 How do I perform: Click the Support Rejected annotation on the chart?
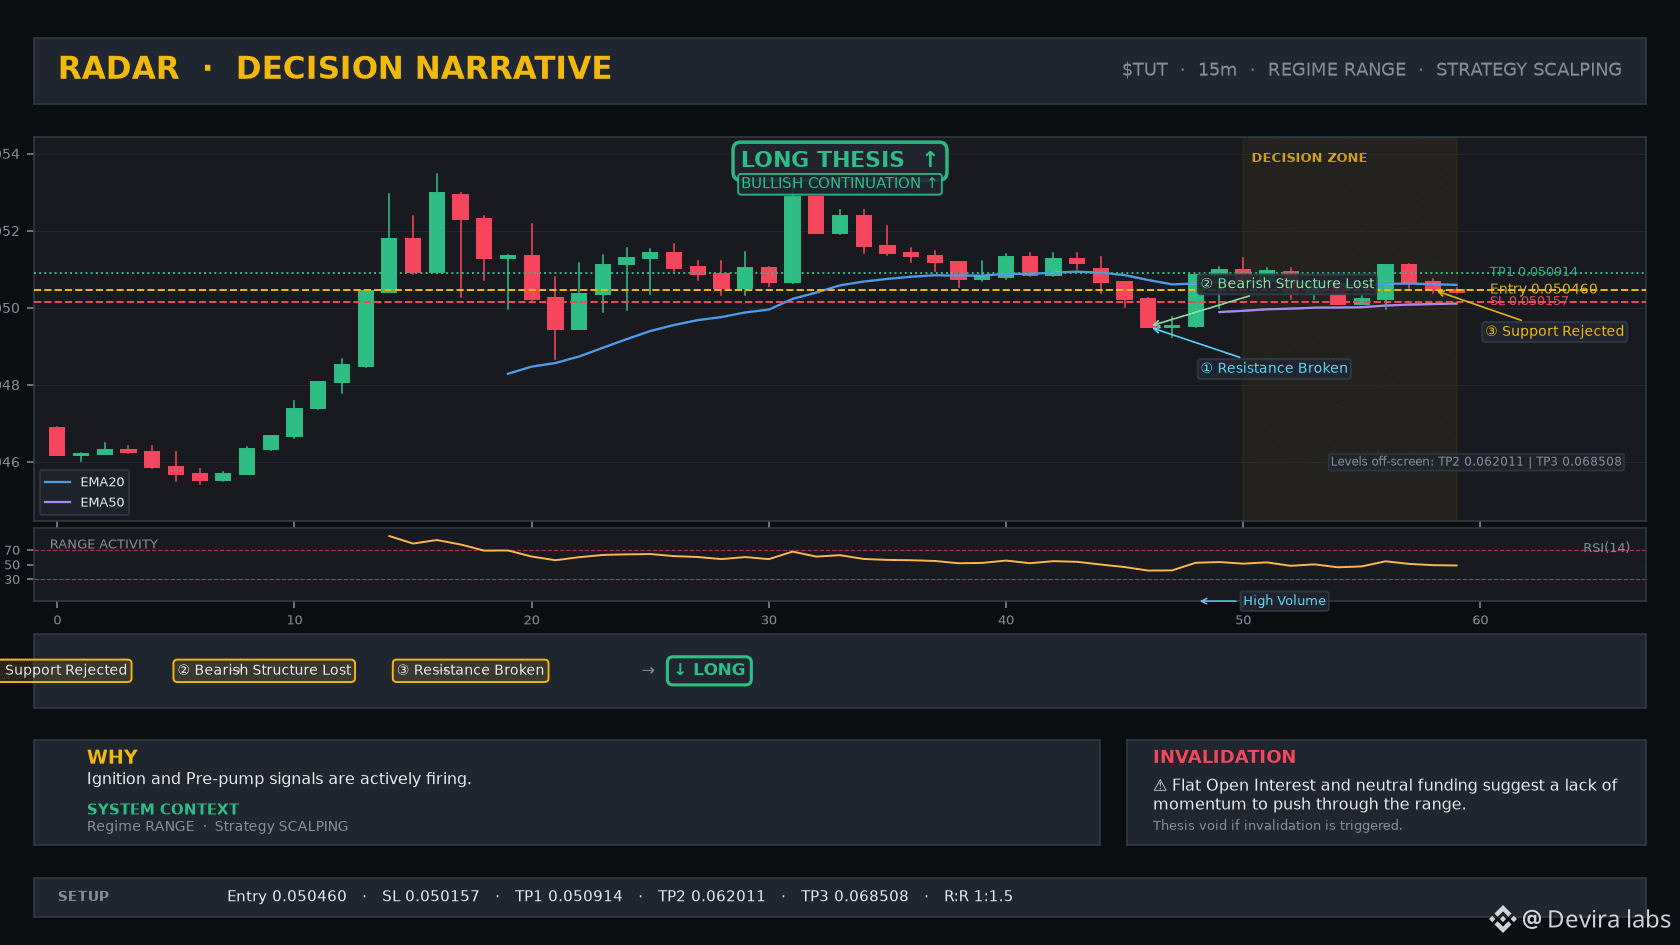[1555, 331]
